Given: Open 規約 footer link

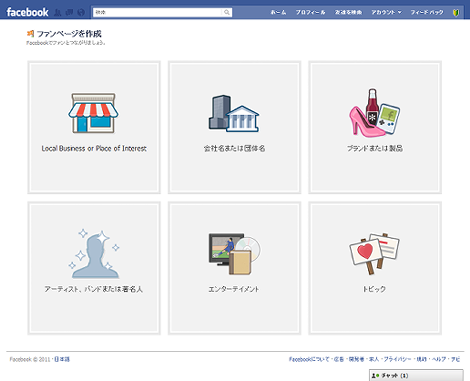Looking at the screenshot, I should tap(422, 359).
